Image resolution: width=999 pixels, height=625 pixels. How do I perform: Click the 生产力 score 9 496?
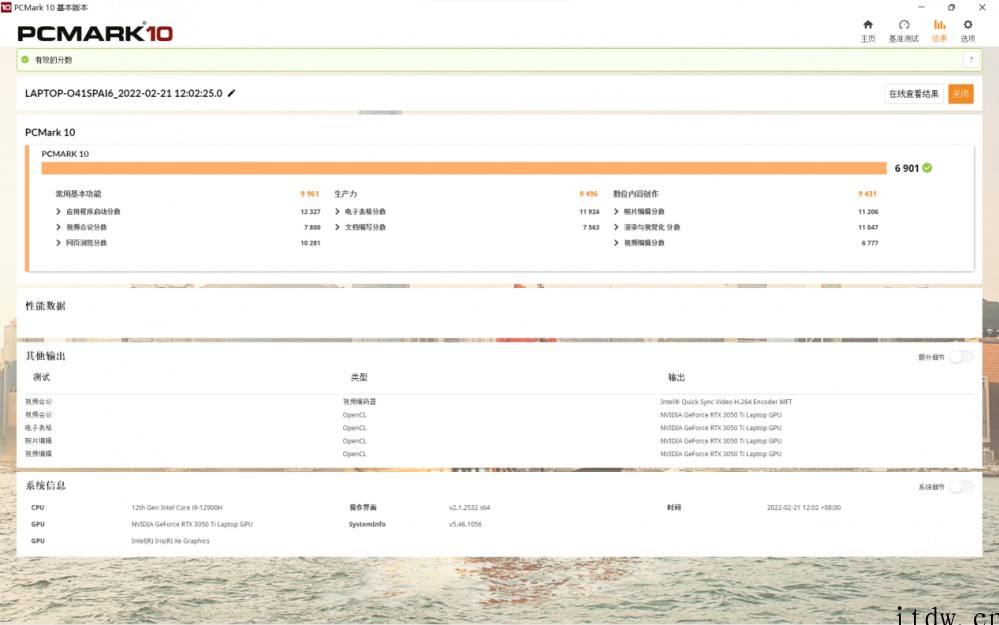[589, 194]
